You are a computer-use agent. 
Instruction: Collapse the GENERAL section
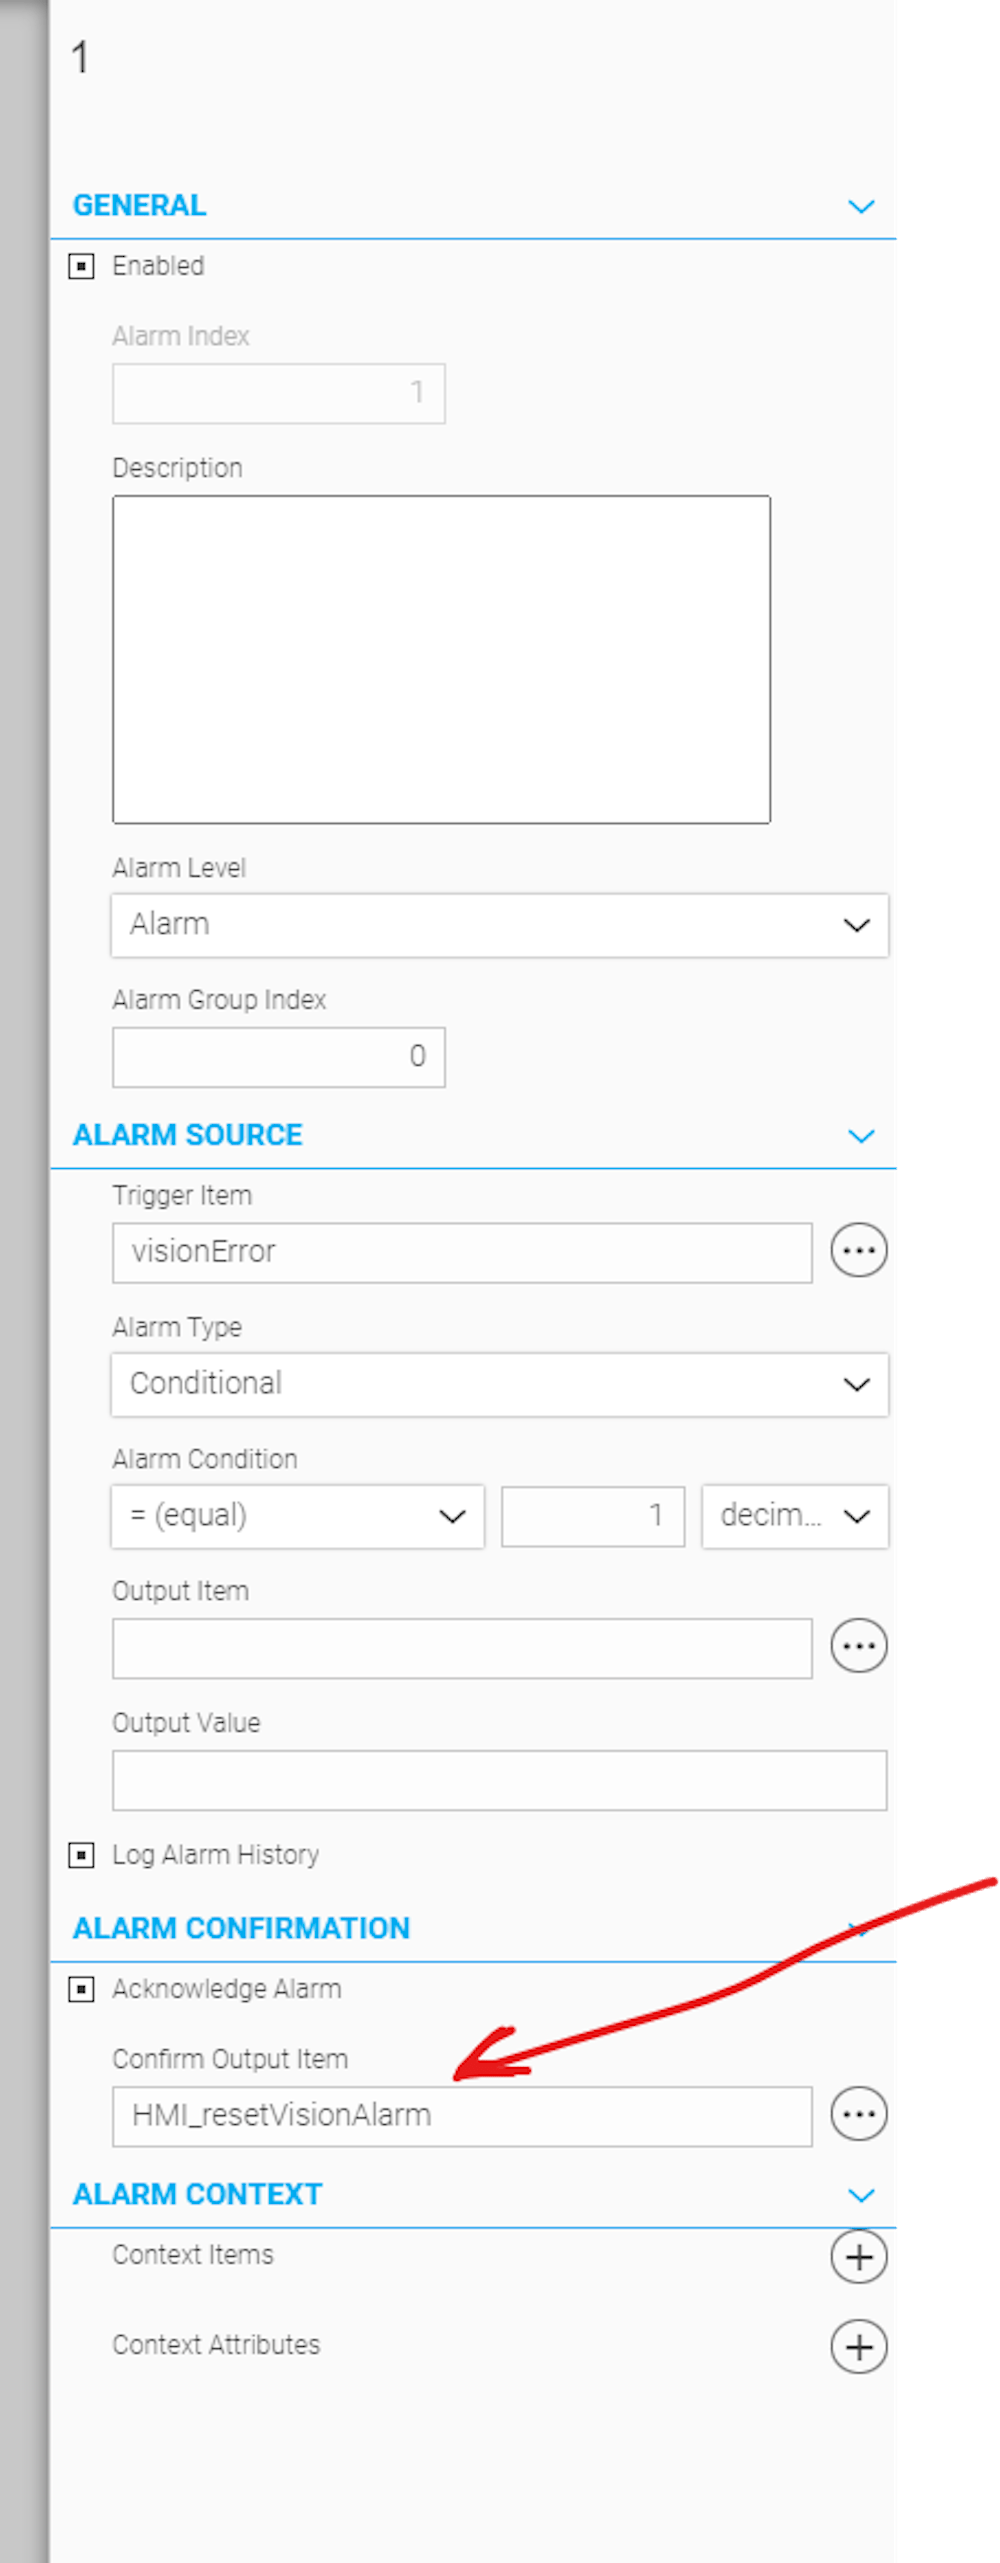pos(862,207)
